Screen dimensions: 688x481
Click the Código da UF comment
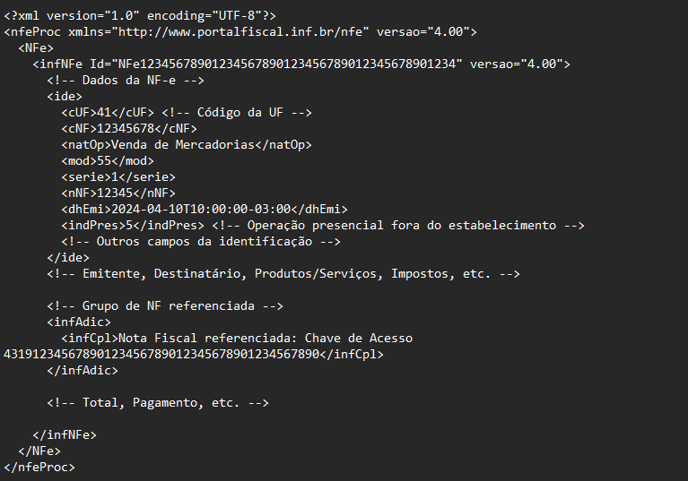click(236, 112)
